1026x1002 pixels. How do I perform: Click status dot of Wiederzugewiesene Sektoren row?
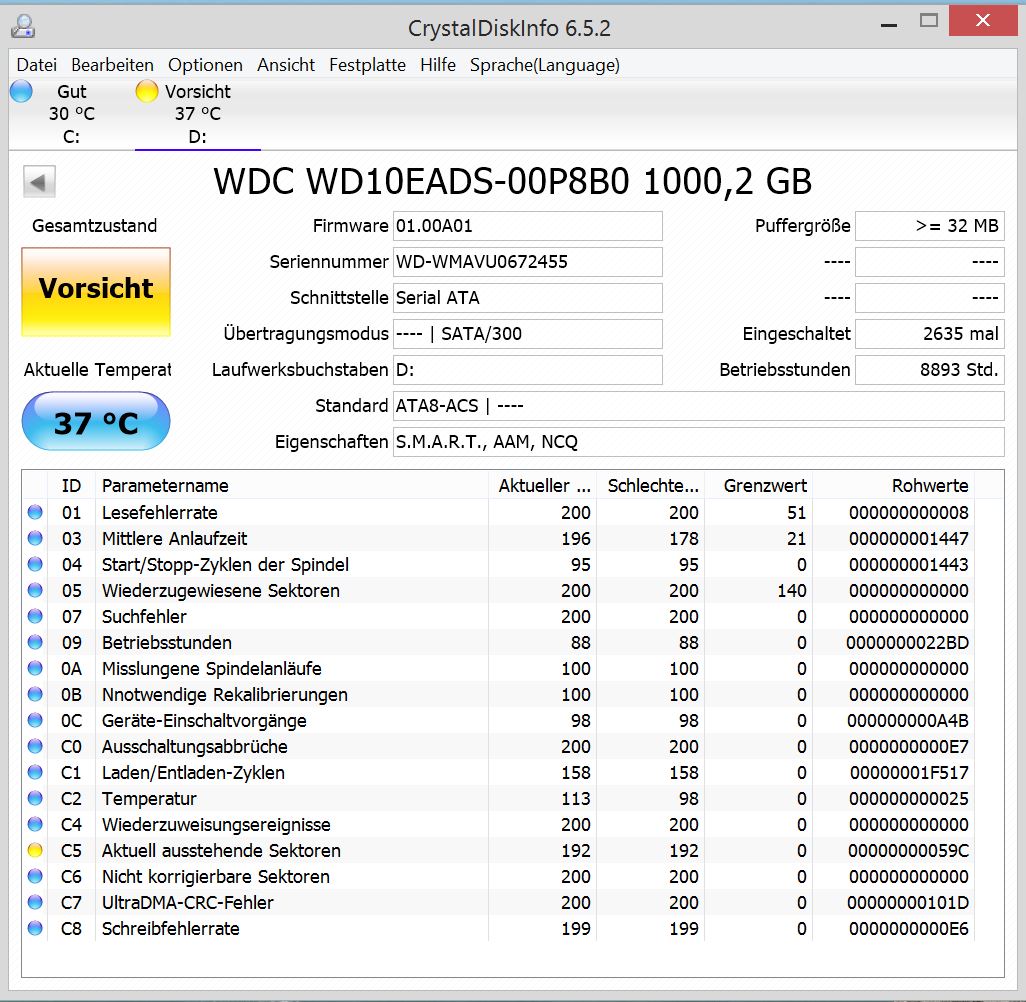pyautogui.click(x=35, y=590)
